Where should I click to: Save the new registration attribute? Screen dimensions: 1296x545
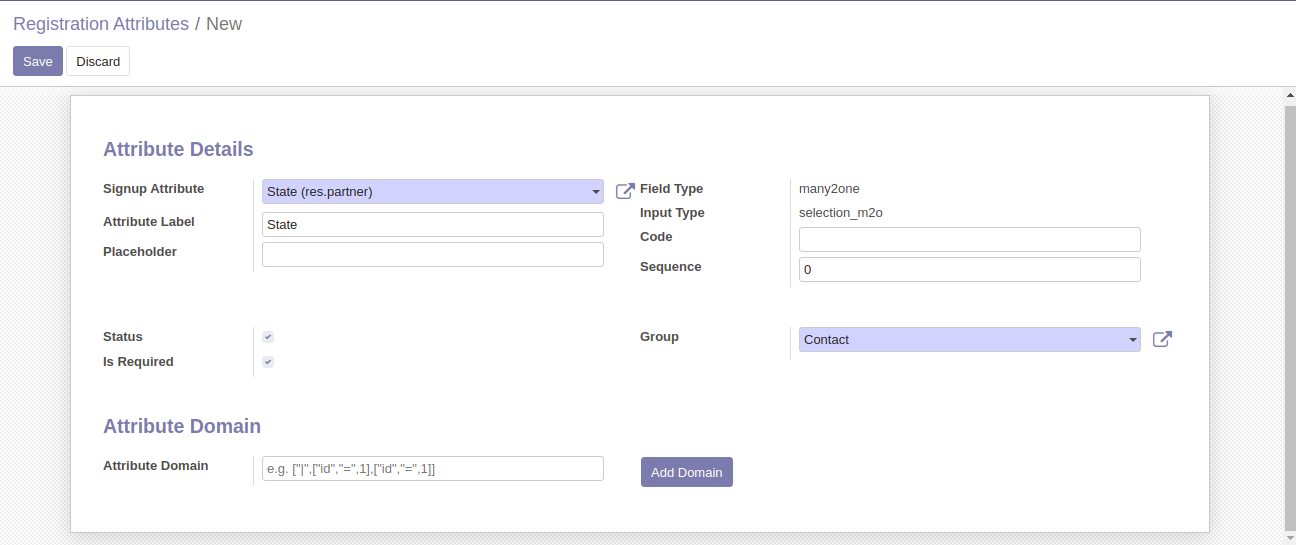[37, 61]
